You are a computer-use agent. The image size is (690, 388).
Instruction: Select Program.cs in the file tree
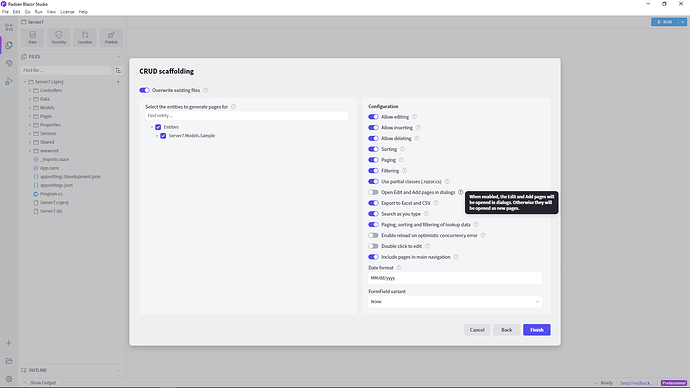51,194
